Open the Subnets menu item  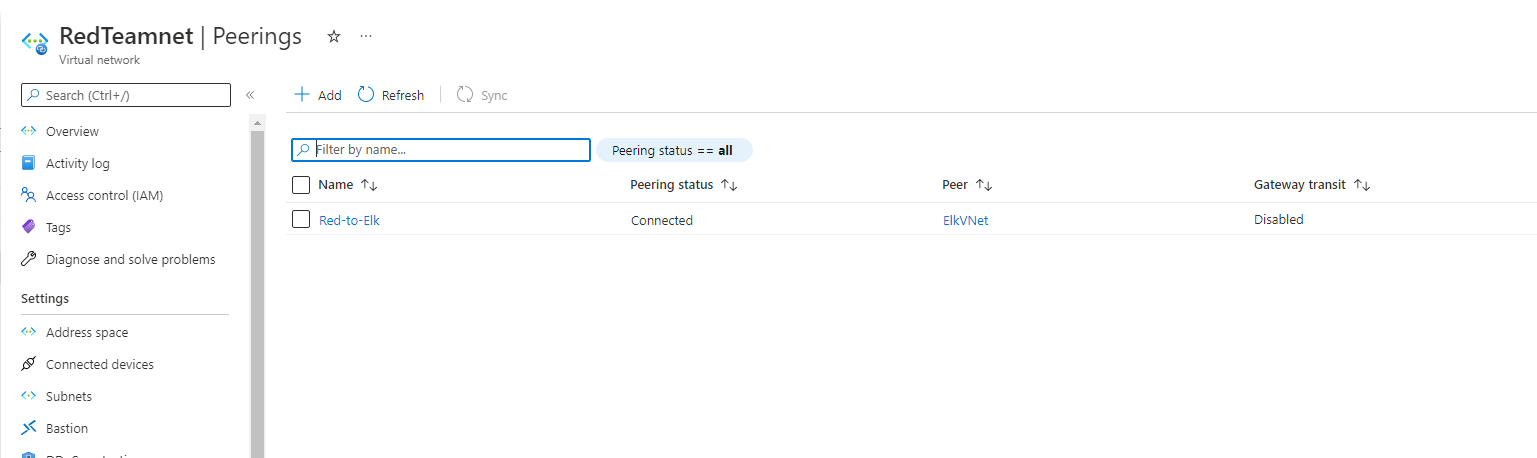(x=69, y=396)
